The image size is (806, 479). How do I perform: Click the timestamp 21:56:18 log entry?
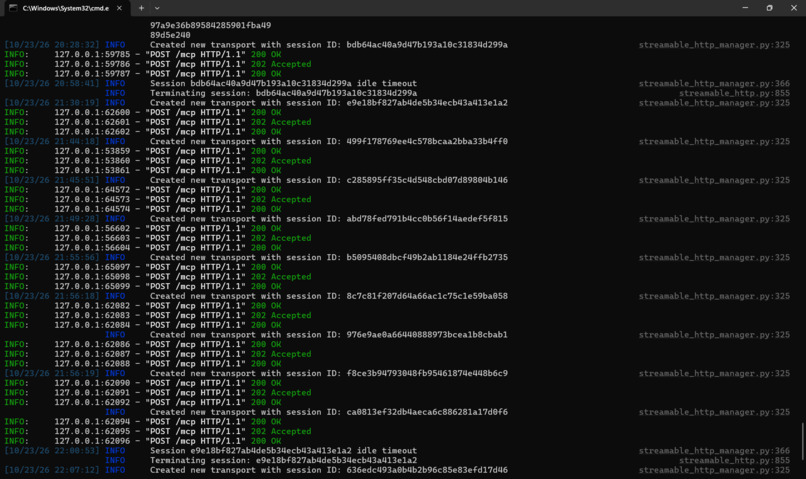52,296
